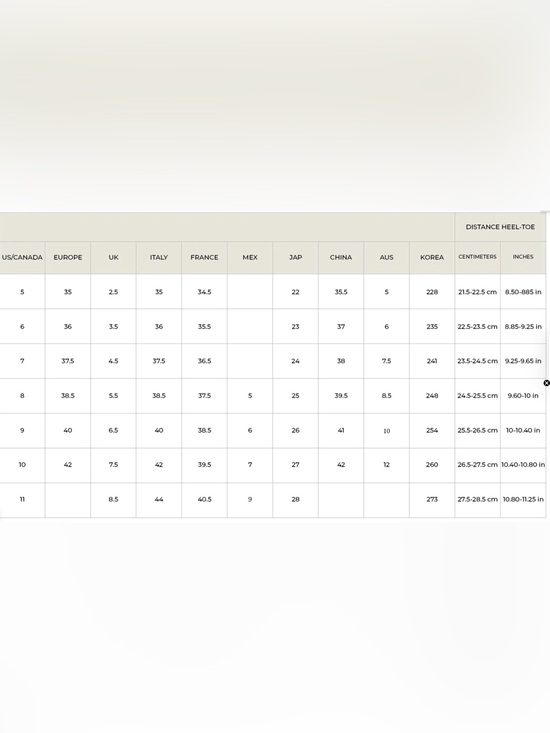
Task: Click the 21.5-22.5 cm cell
Action: (478, 292)
